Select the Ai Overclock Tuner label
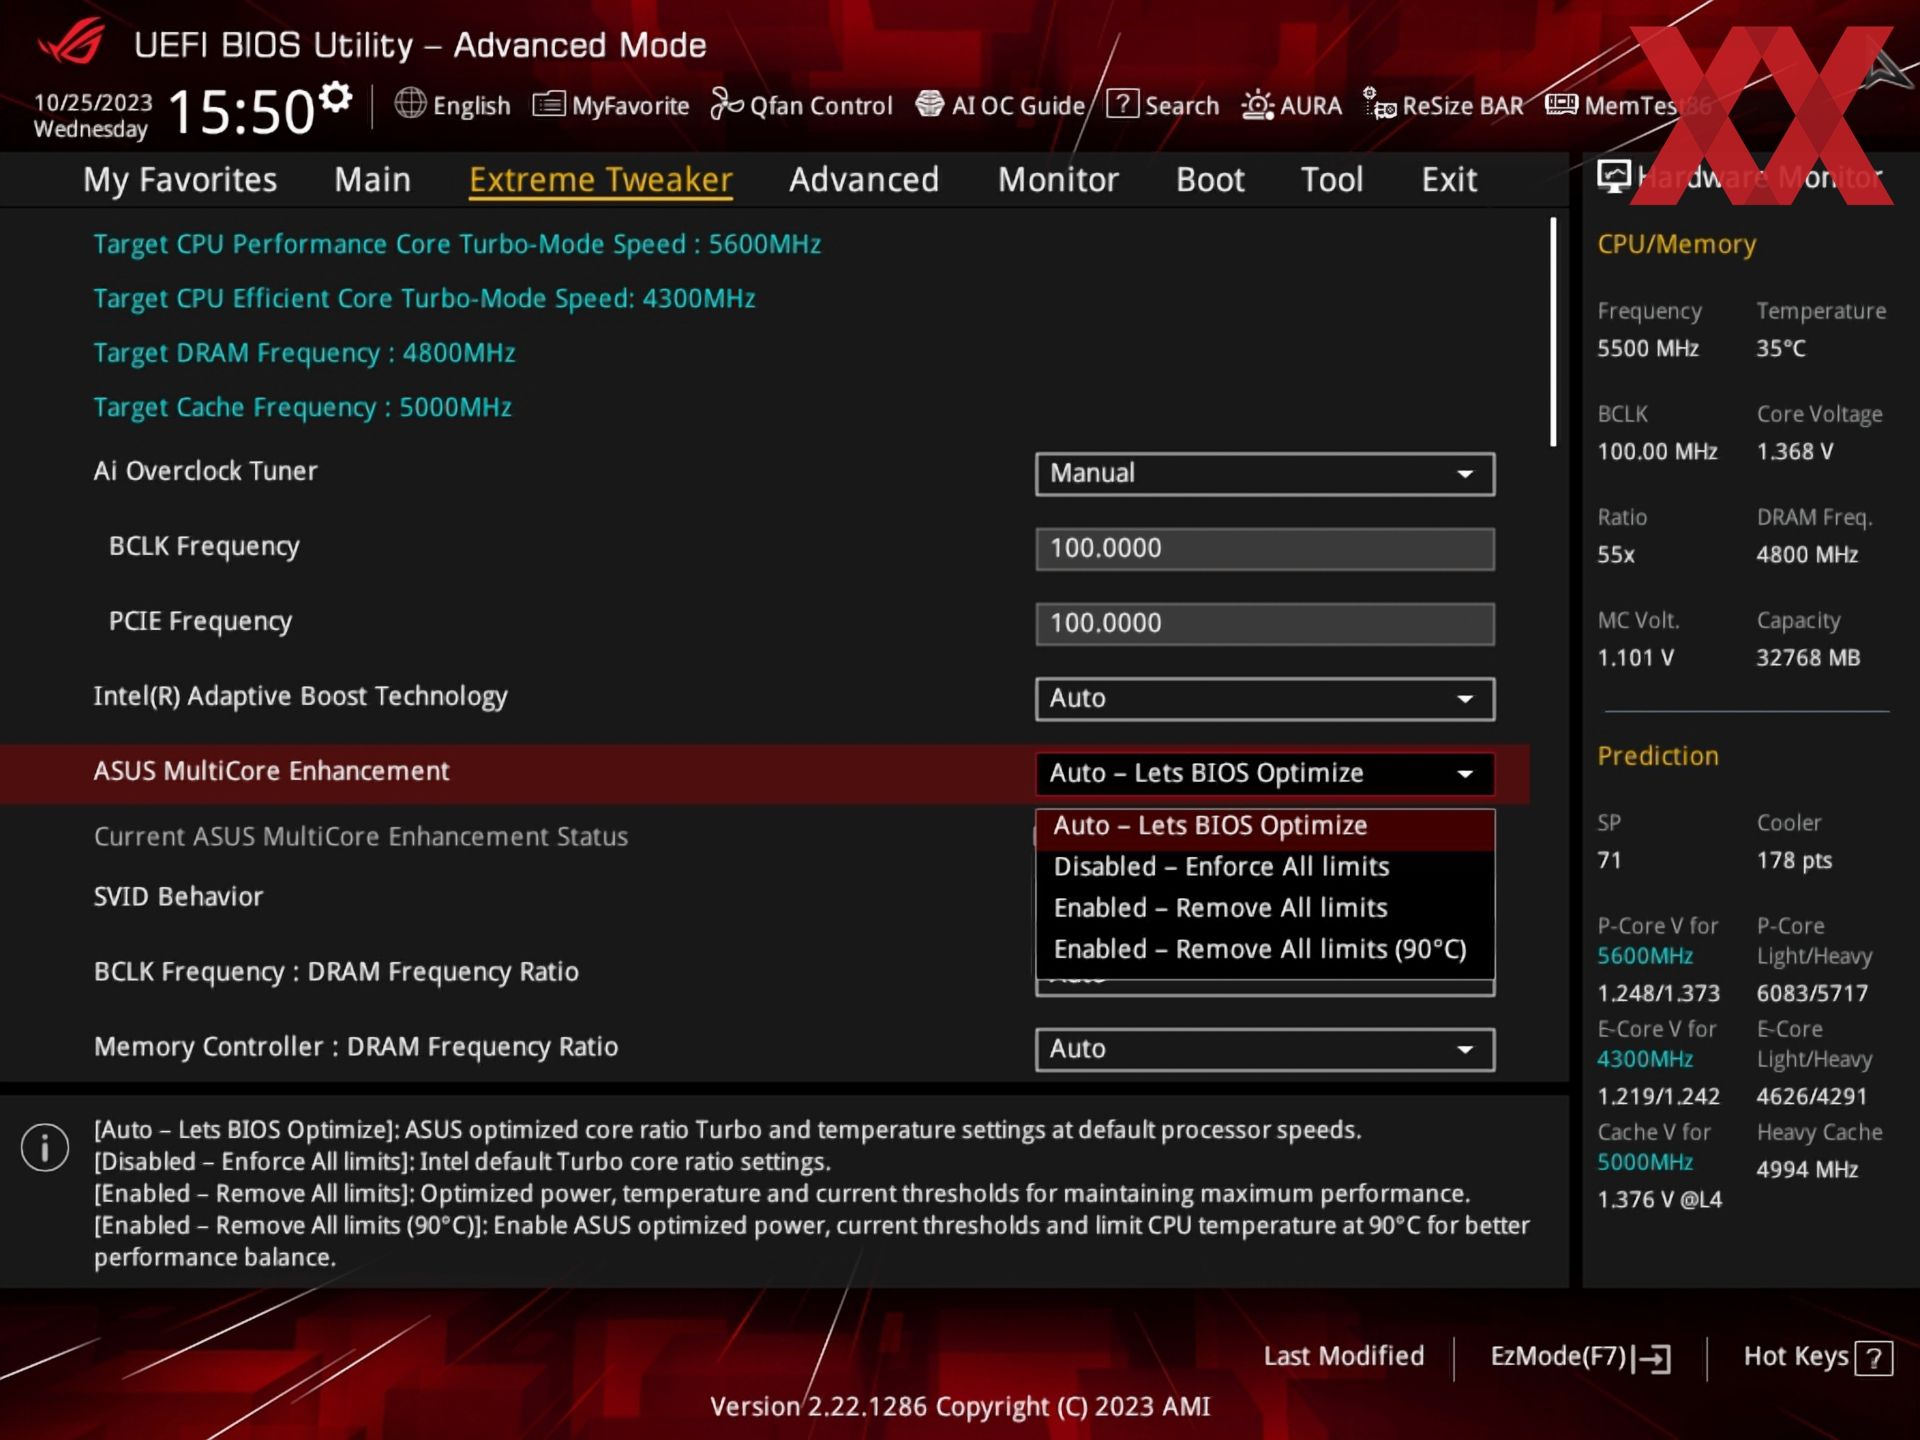 click(x=205, y=471)
